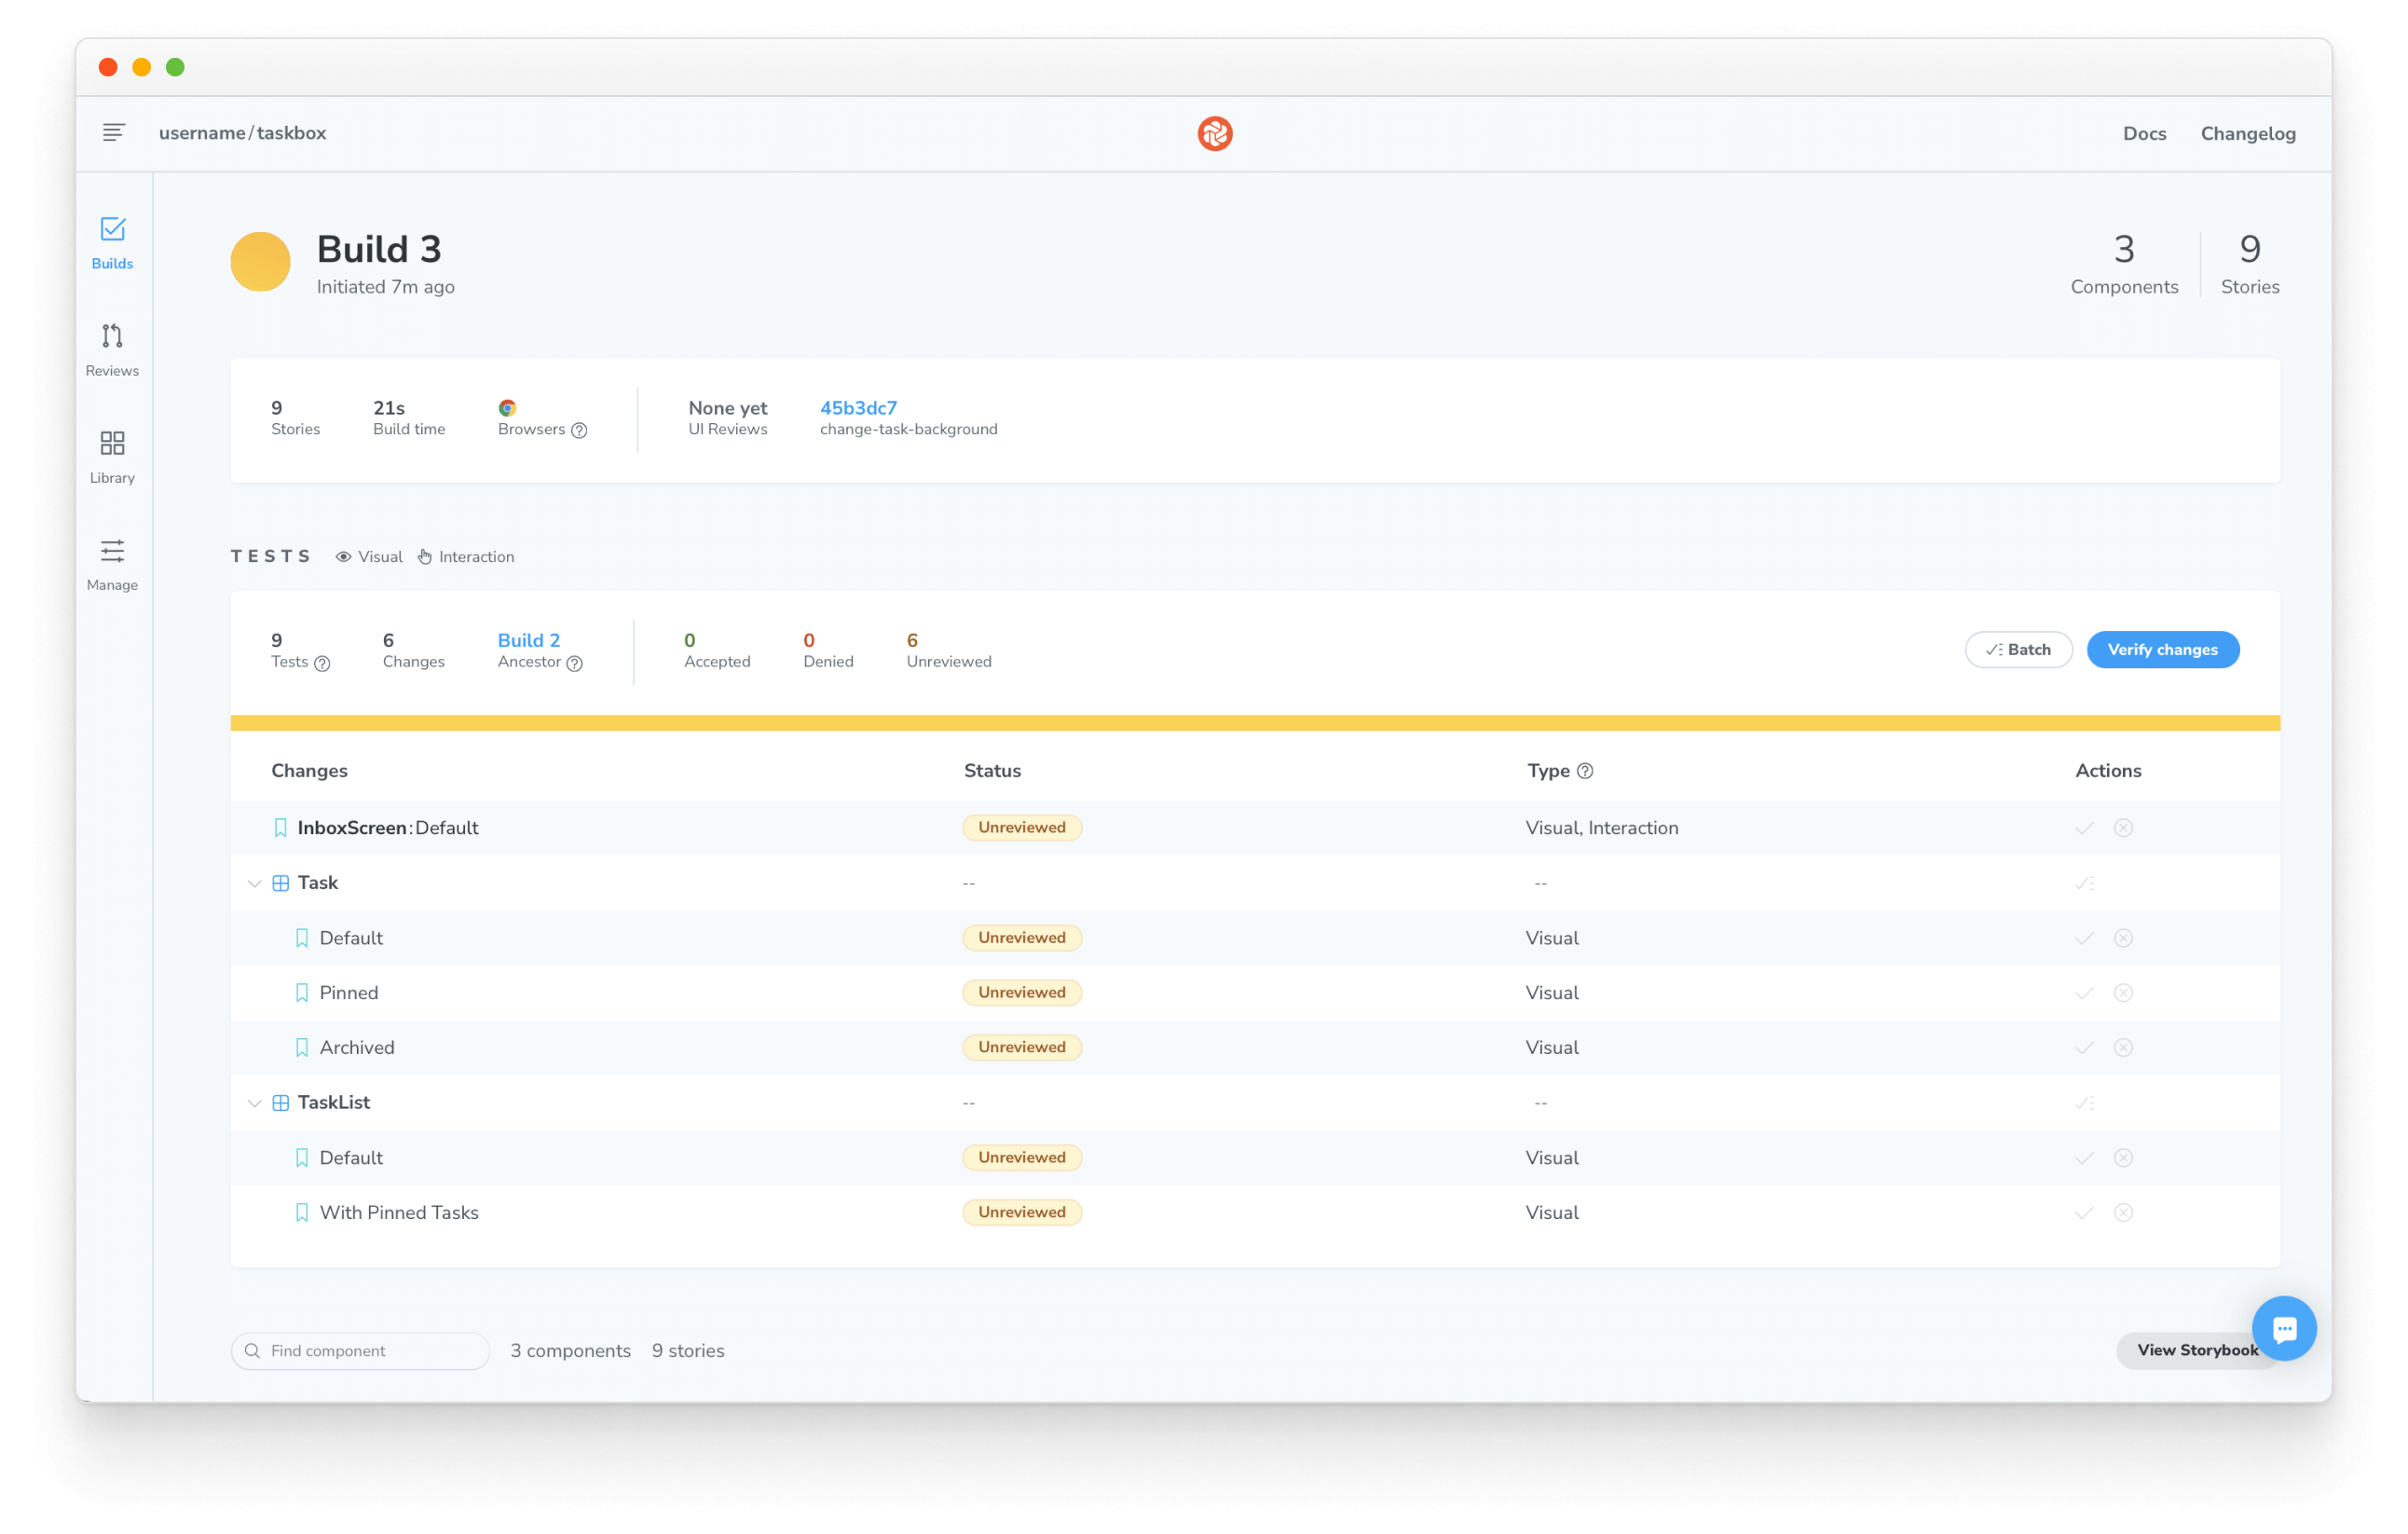This screenshot has height=1534, width=2408.
Task: Click Verify changes button
Action: coord(2164,650)
